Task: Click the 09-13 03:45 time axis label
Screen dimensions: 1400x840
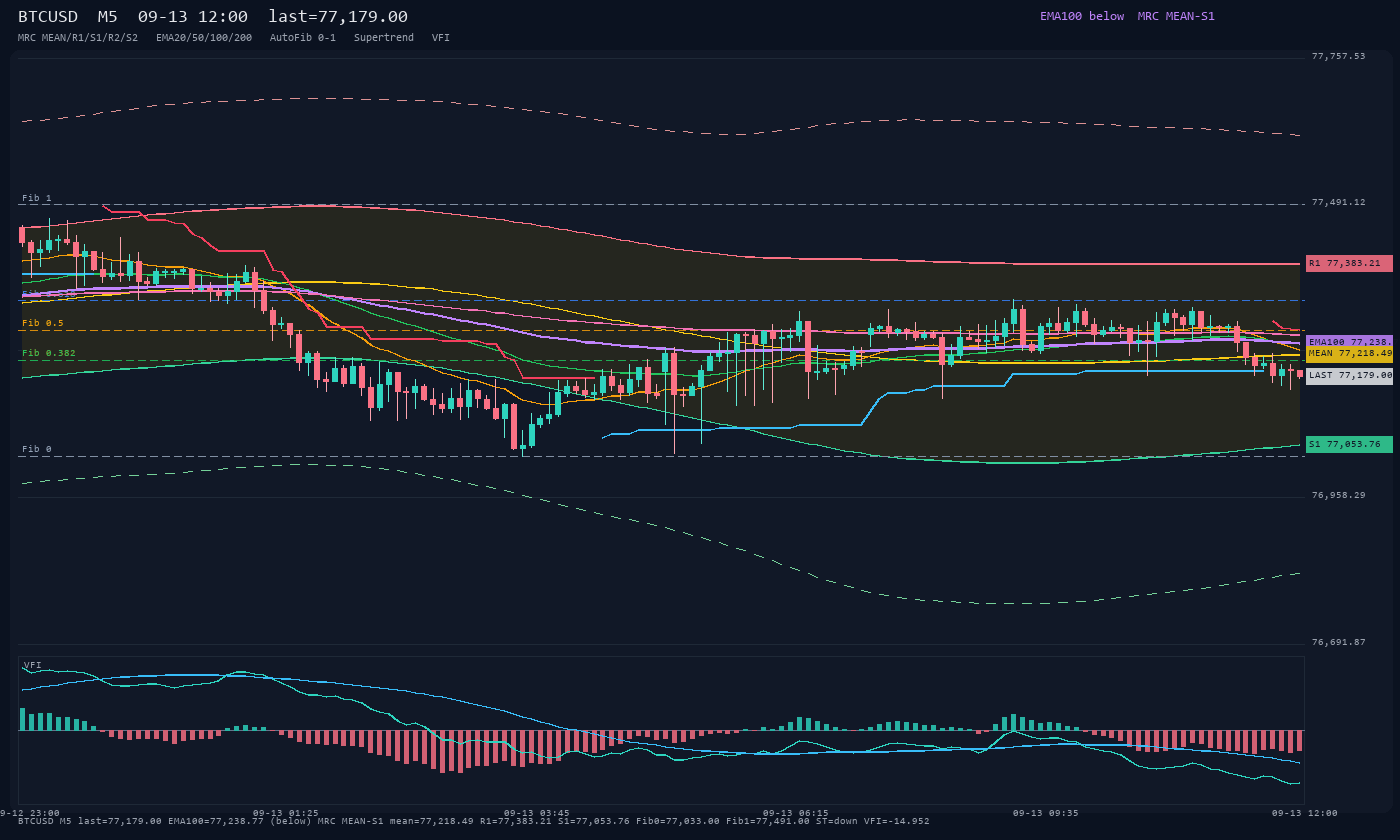Action: (x=536, y=813)
